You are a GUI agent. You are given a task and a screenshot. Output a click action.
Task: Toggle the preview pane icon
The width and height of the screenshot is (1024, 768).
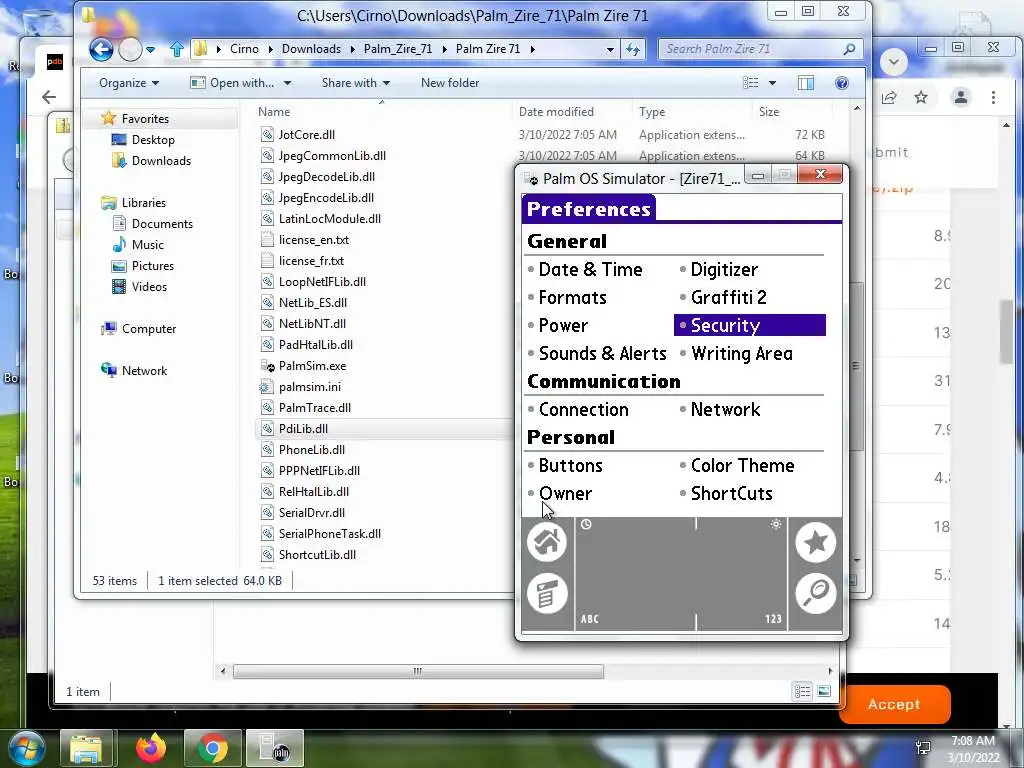(x=806, y=83)
